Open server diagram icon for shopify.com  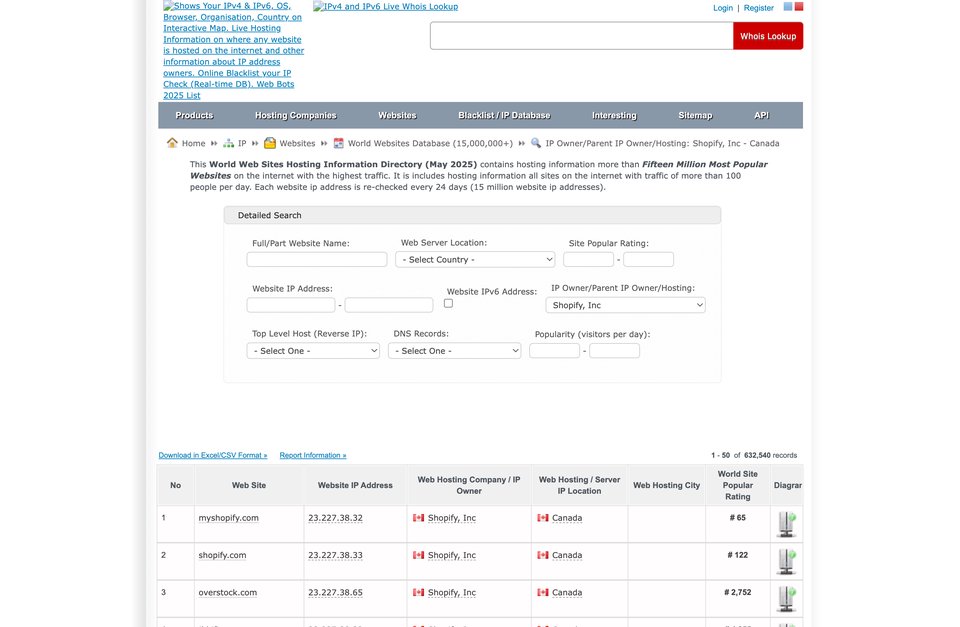click(787, 561)
